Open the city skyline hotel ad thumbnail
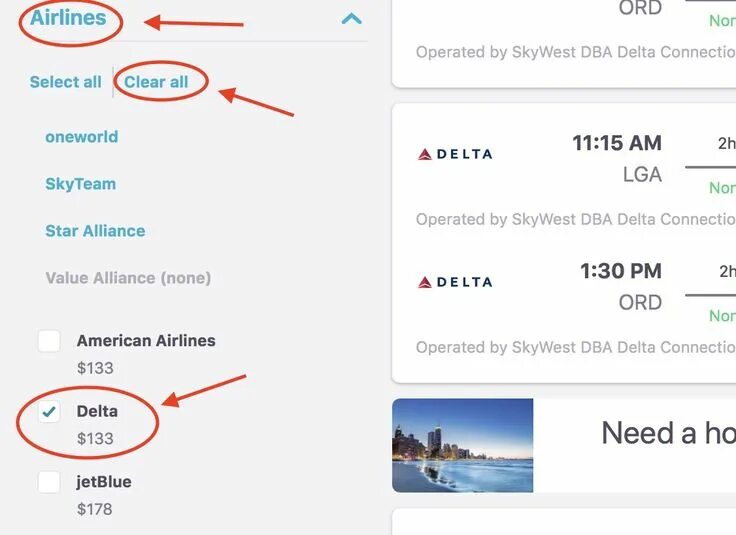Image resolution: width=736 pixels, height=535 pixels. tap(462, 445)
